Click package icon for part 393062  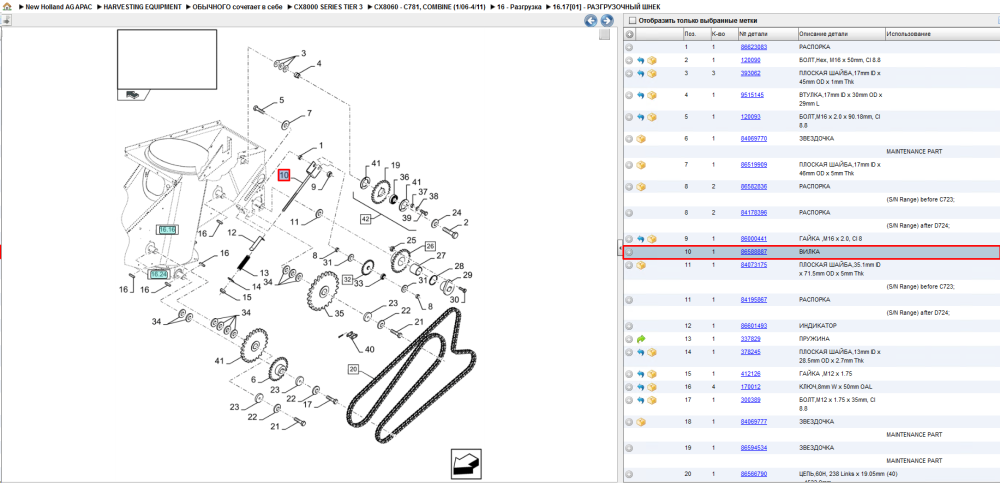click(652, 73)
